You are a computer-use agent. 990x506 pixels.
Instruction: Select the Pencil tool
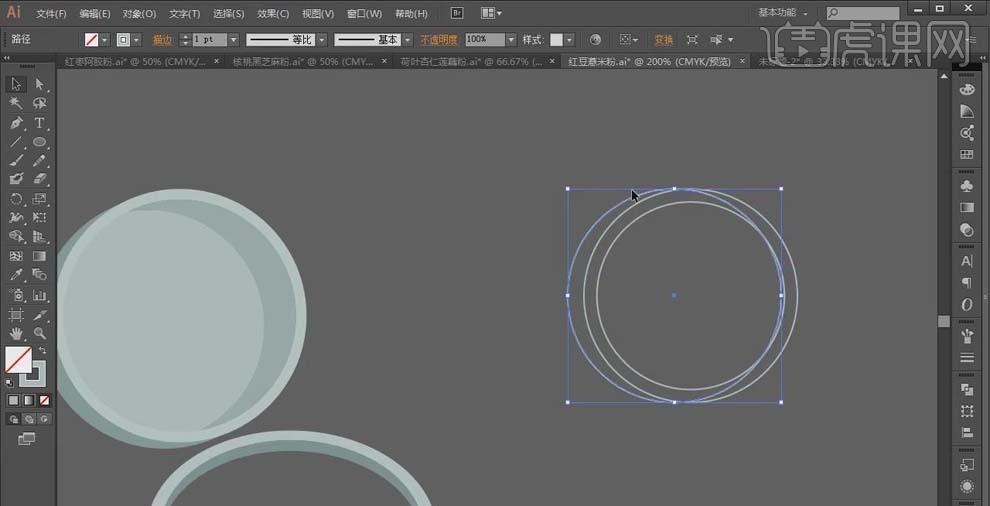click(x=40, y=160)
